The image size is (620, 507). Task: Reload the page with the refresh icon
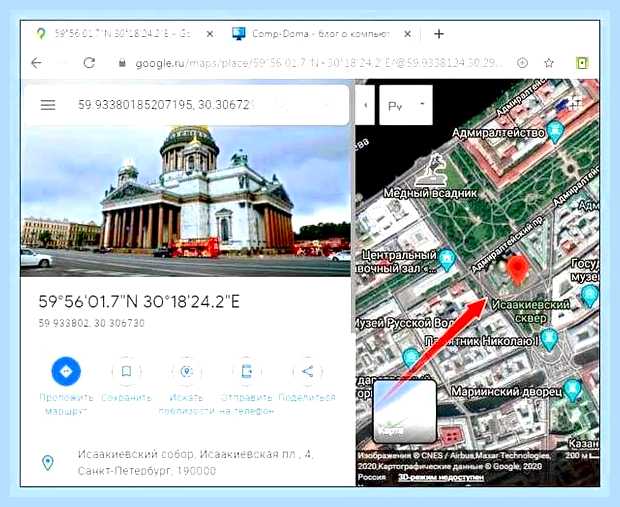point(89,63)
